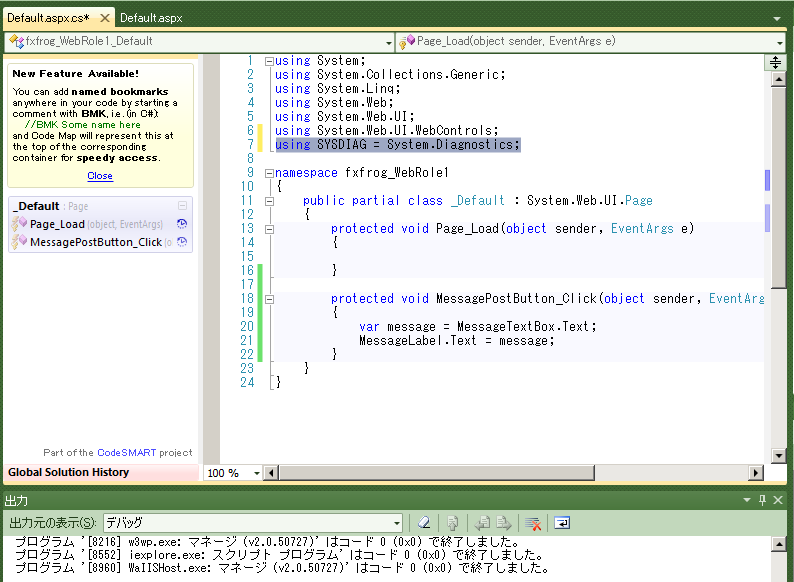Image resolution: width=794 pixels, height=582 pixels.
Task: Open the output source dropdown
Action: [x=397, y=523]
